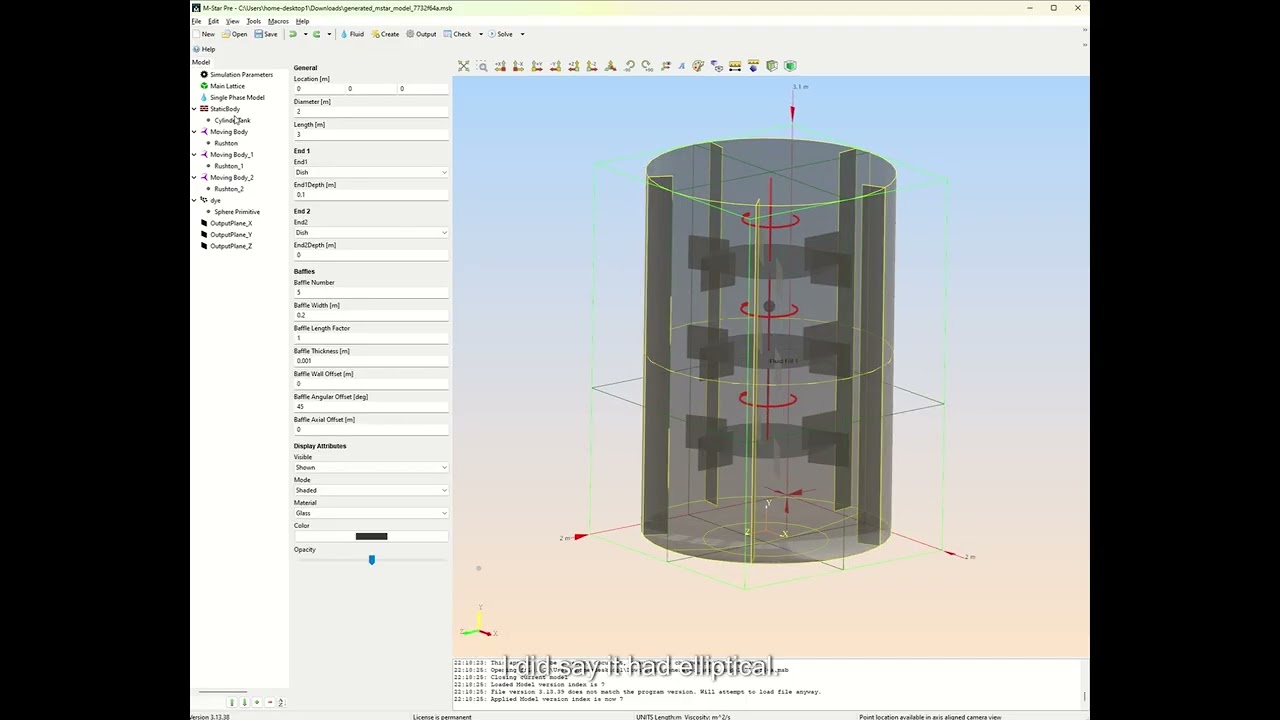This screenshot has width=1280, height=720.
Task: Open the Visible Shown dropdown
Action: tap(371, 467)
